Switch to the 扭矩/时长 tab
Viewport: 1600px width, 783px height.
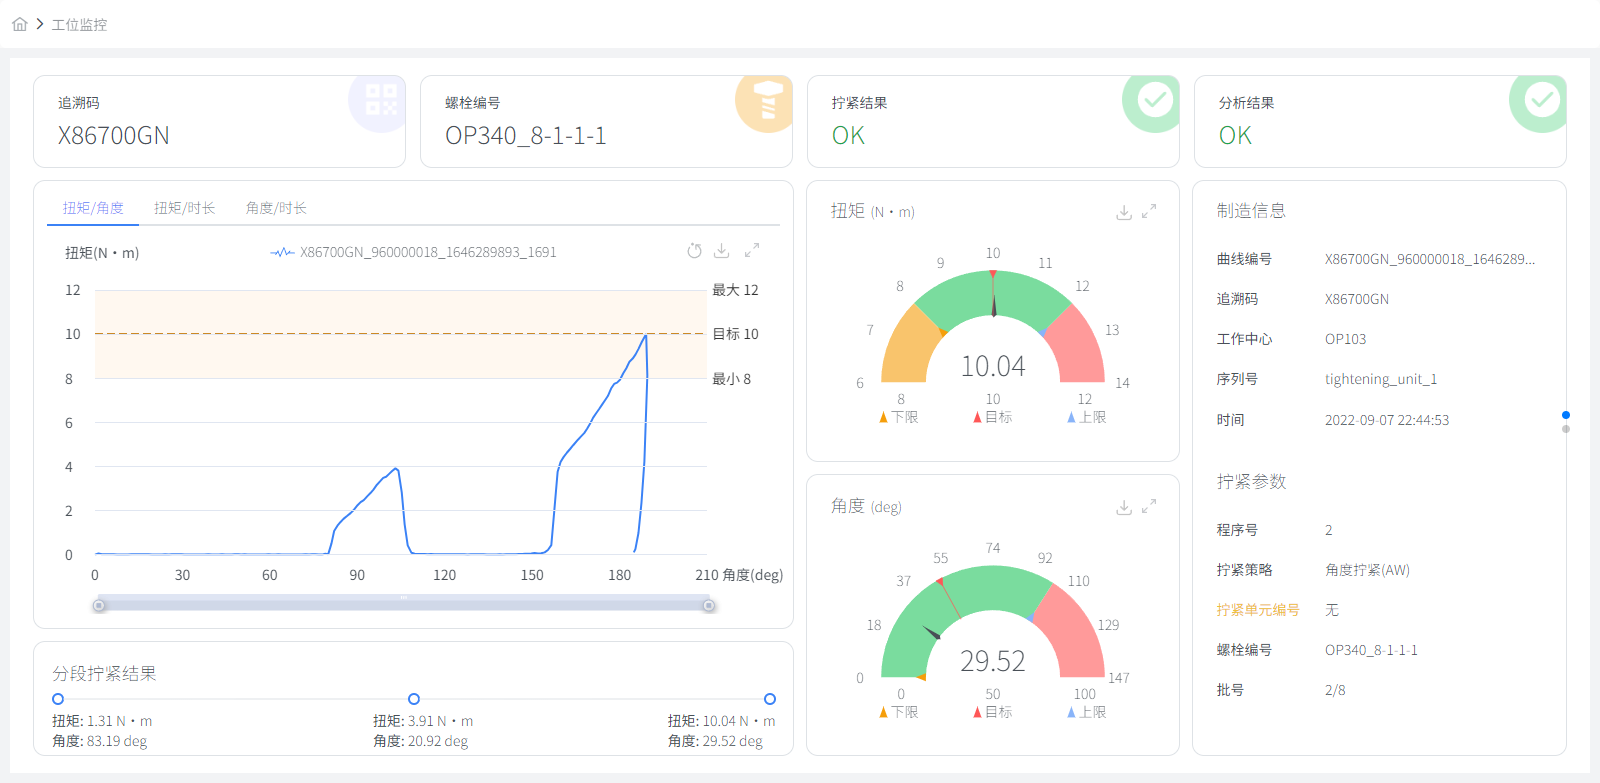[184, 208]
